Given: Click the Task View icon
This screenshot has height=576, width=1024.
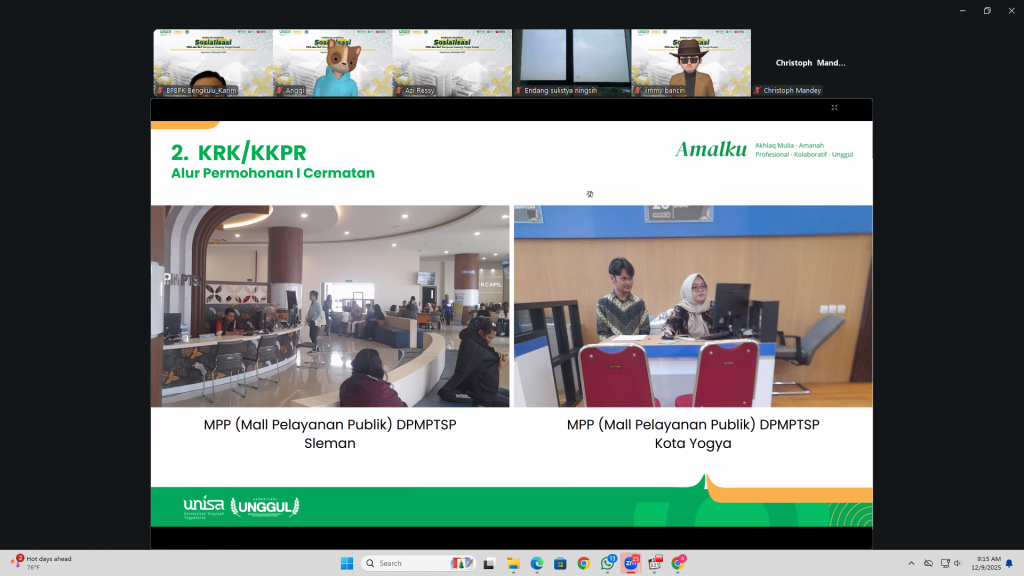Looking at the screenshot, I should click(488, 563).
